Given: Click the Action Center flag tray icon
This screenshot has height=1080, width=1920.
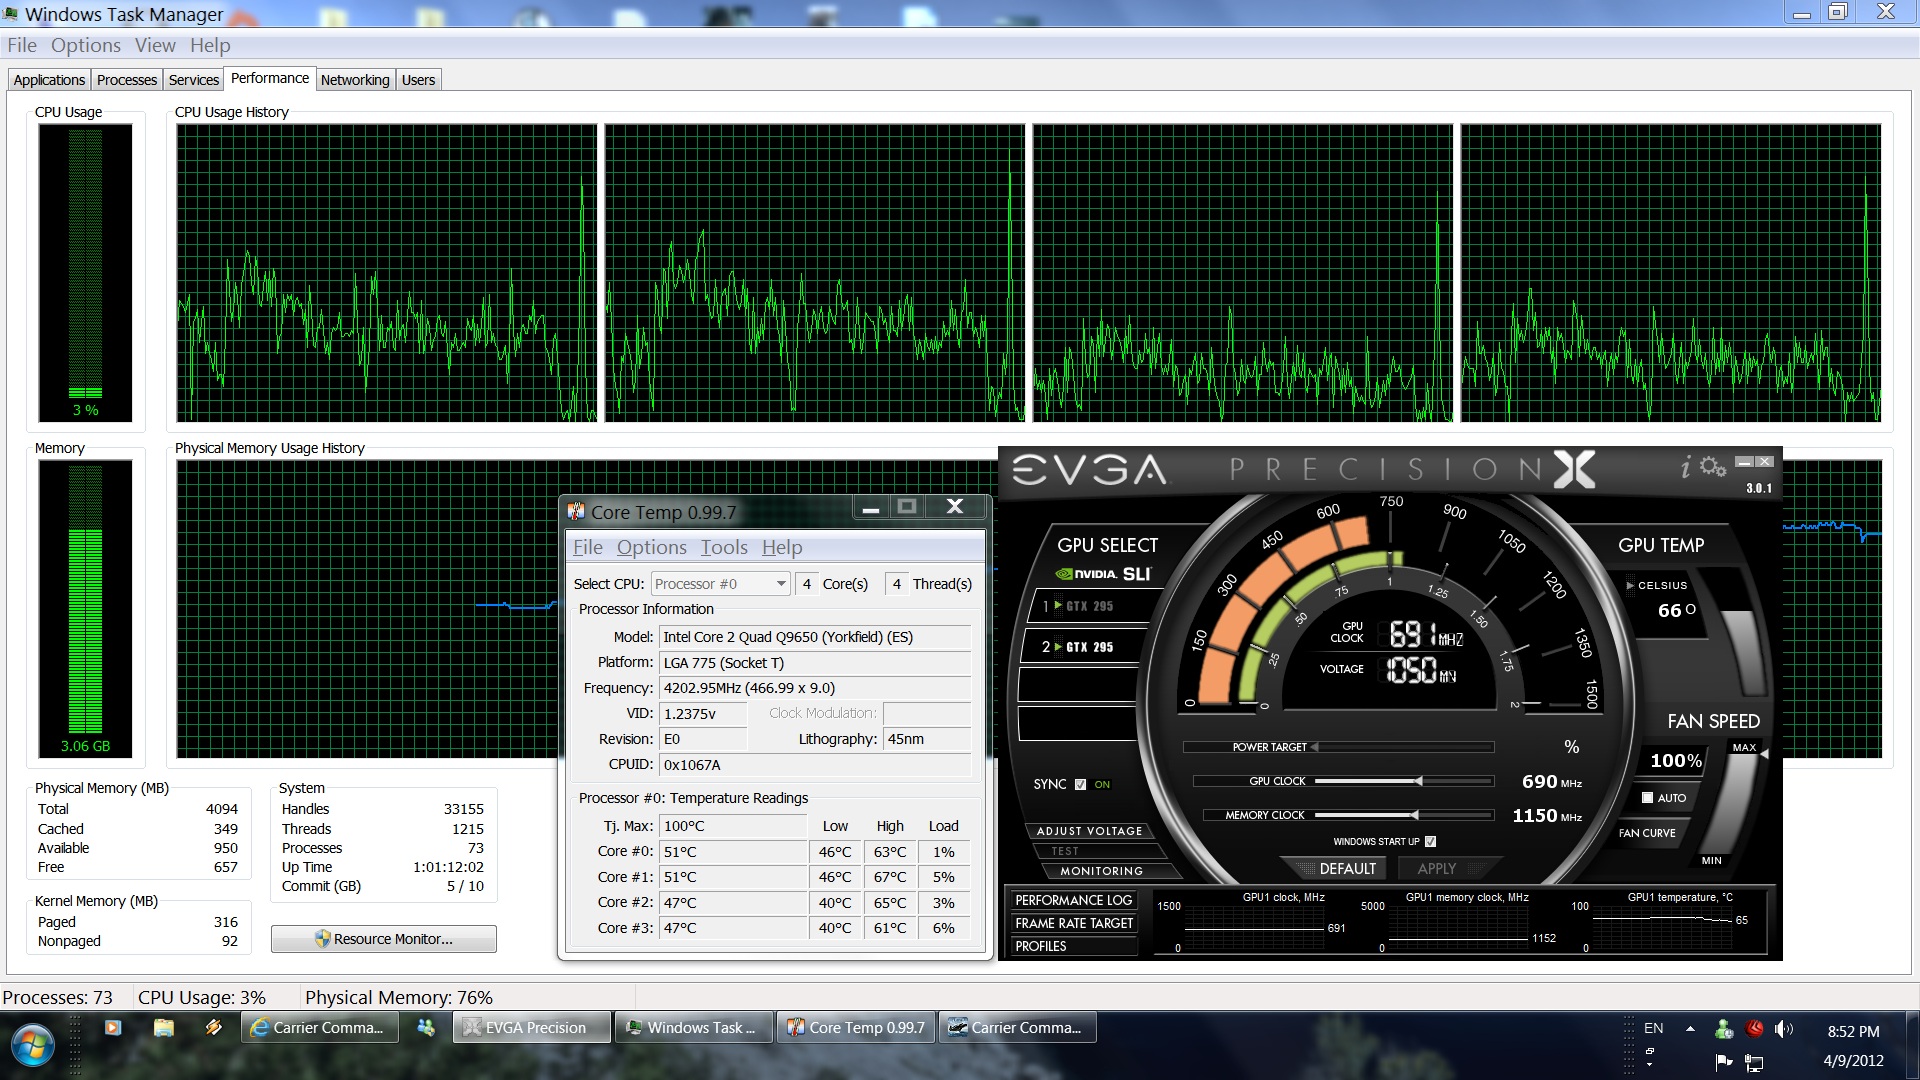Looking at the screenshot, I should point(1724,1061).
